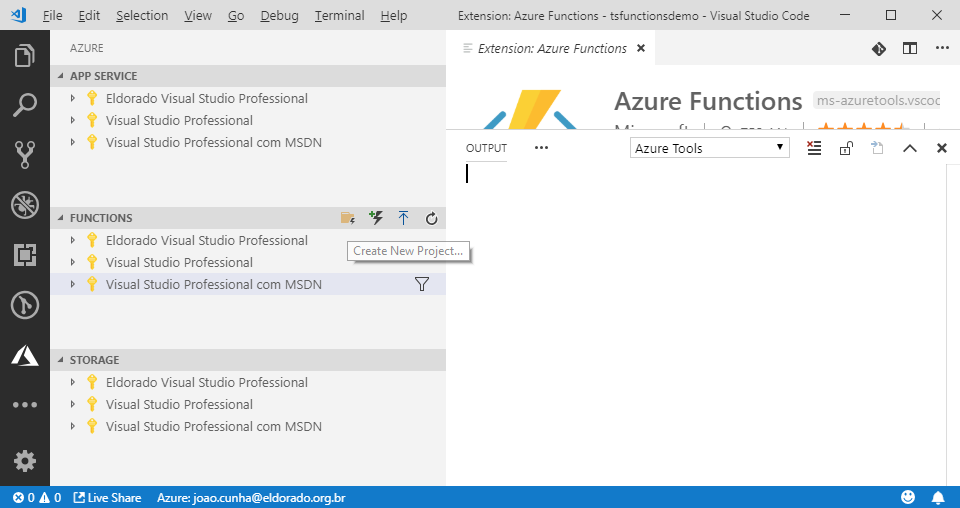Click the Deploy to Function App arrow icon

[403, 218]
